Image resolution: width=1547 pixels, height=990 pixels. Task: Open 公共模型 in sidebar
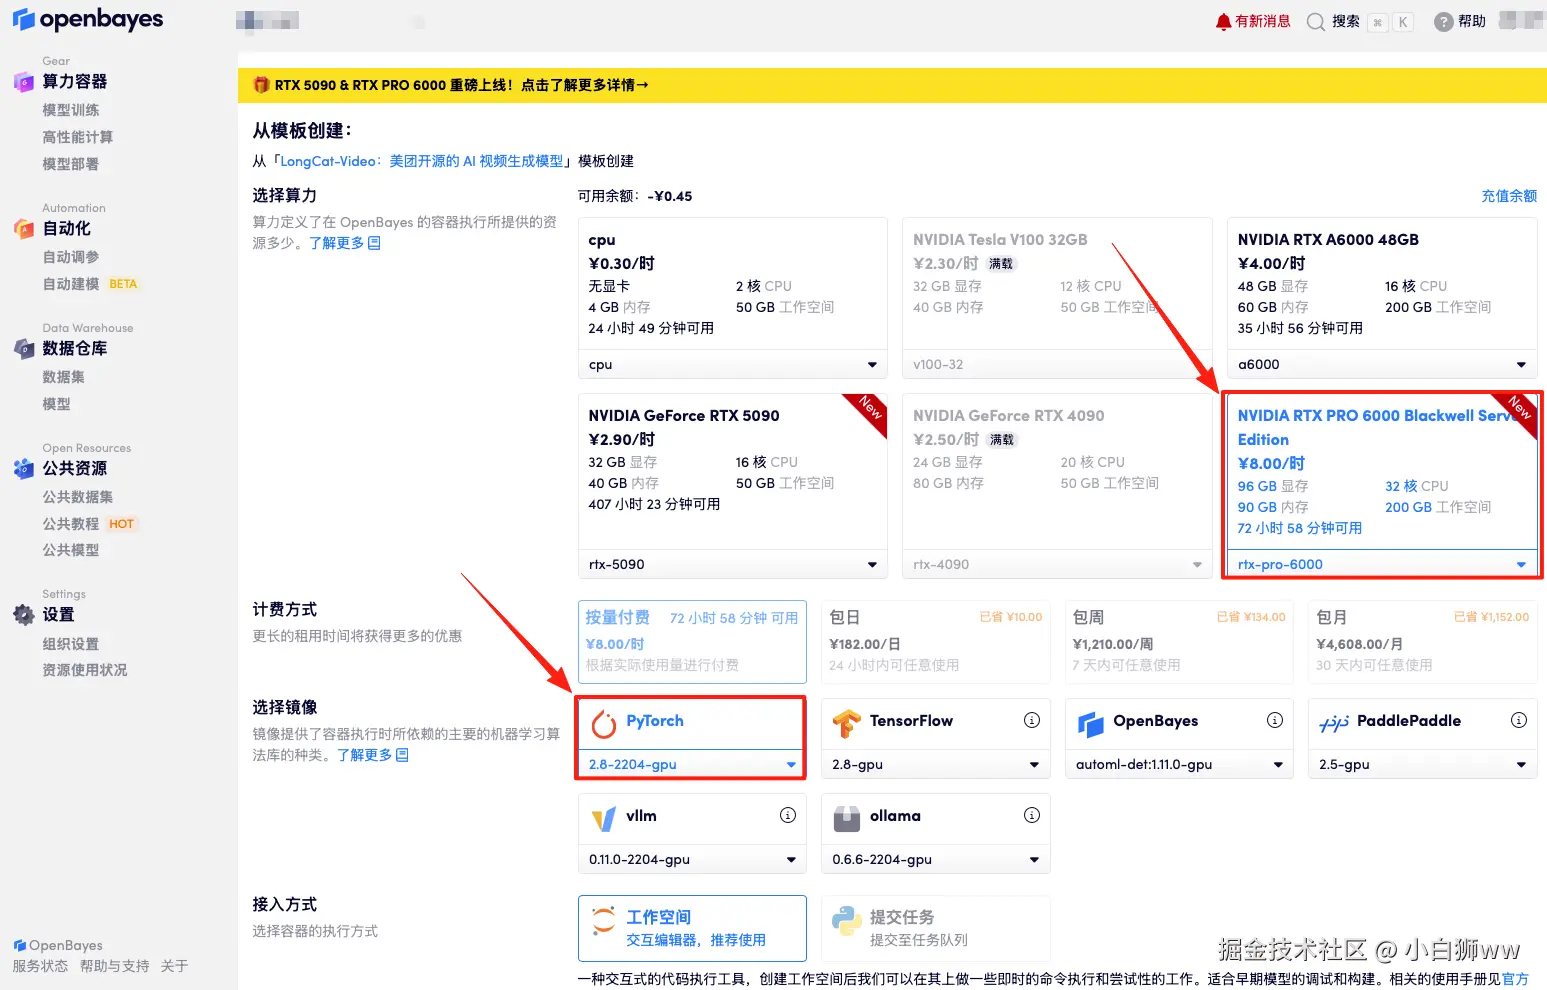pyautogui.click(x=71, y=550)
